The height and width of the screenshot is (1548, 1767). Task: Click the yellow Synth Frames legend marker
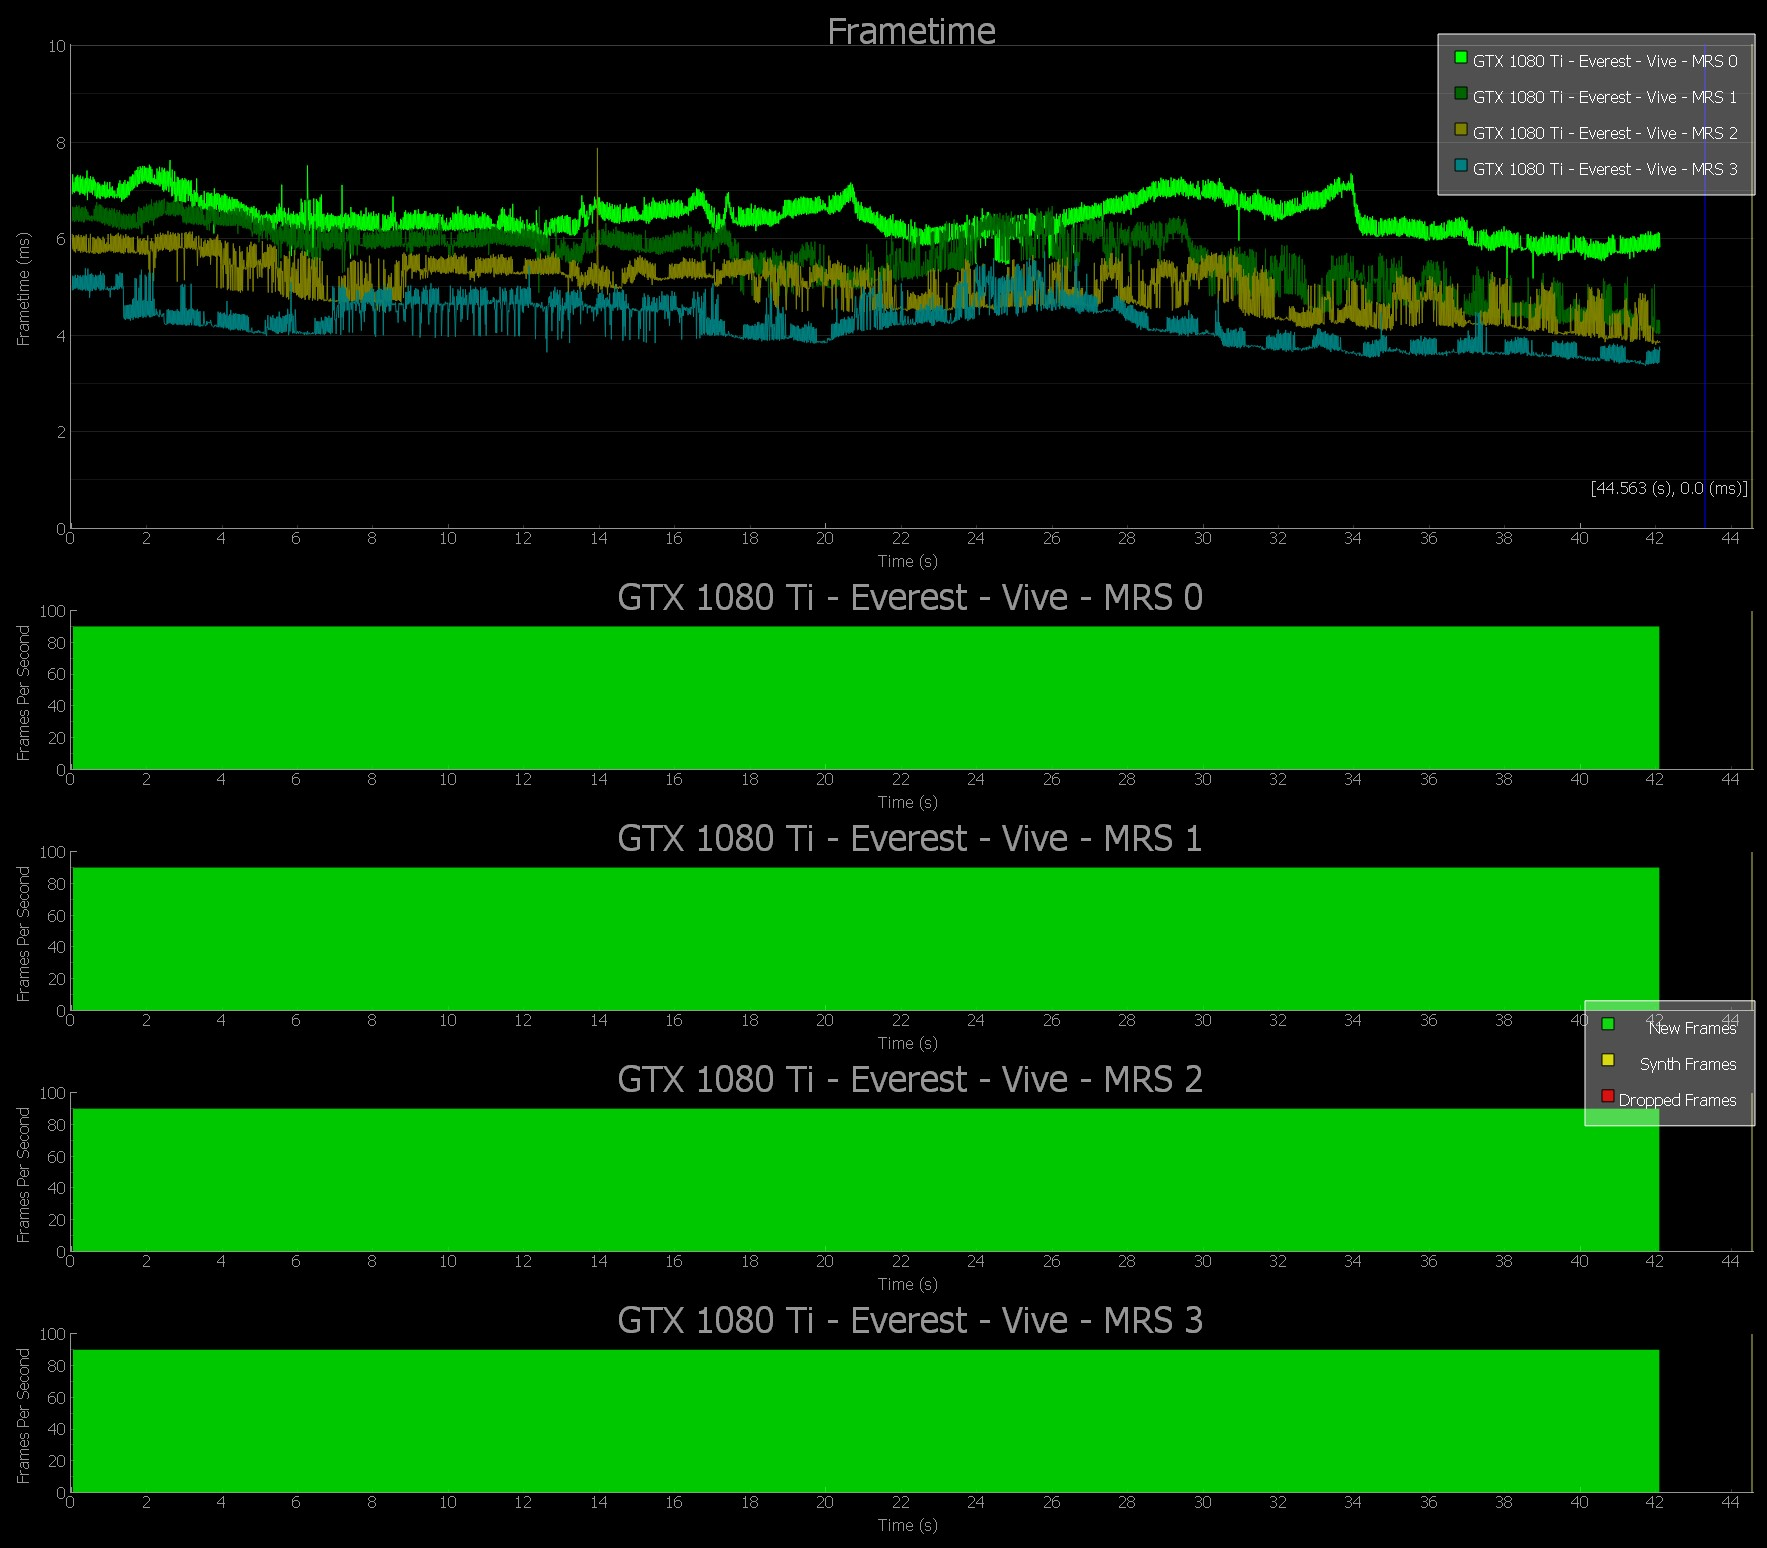[x=1607, y=1060]
